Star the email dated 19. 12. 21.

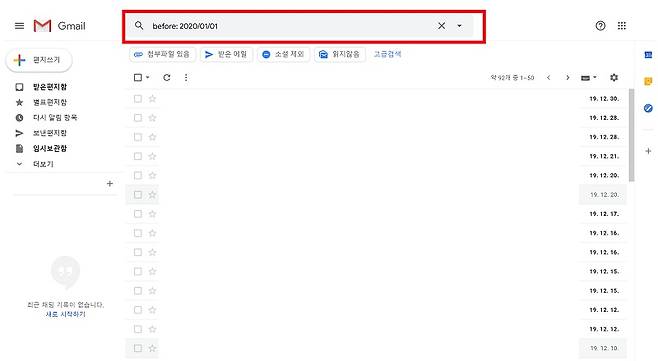point(152,156)
